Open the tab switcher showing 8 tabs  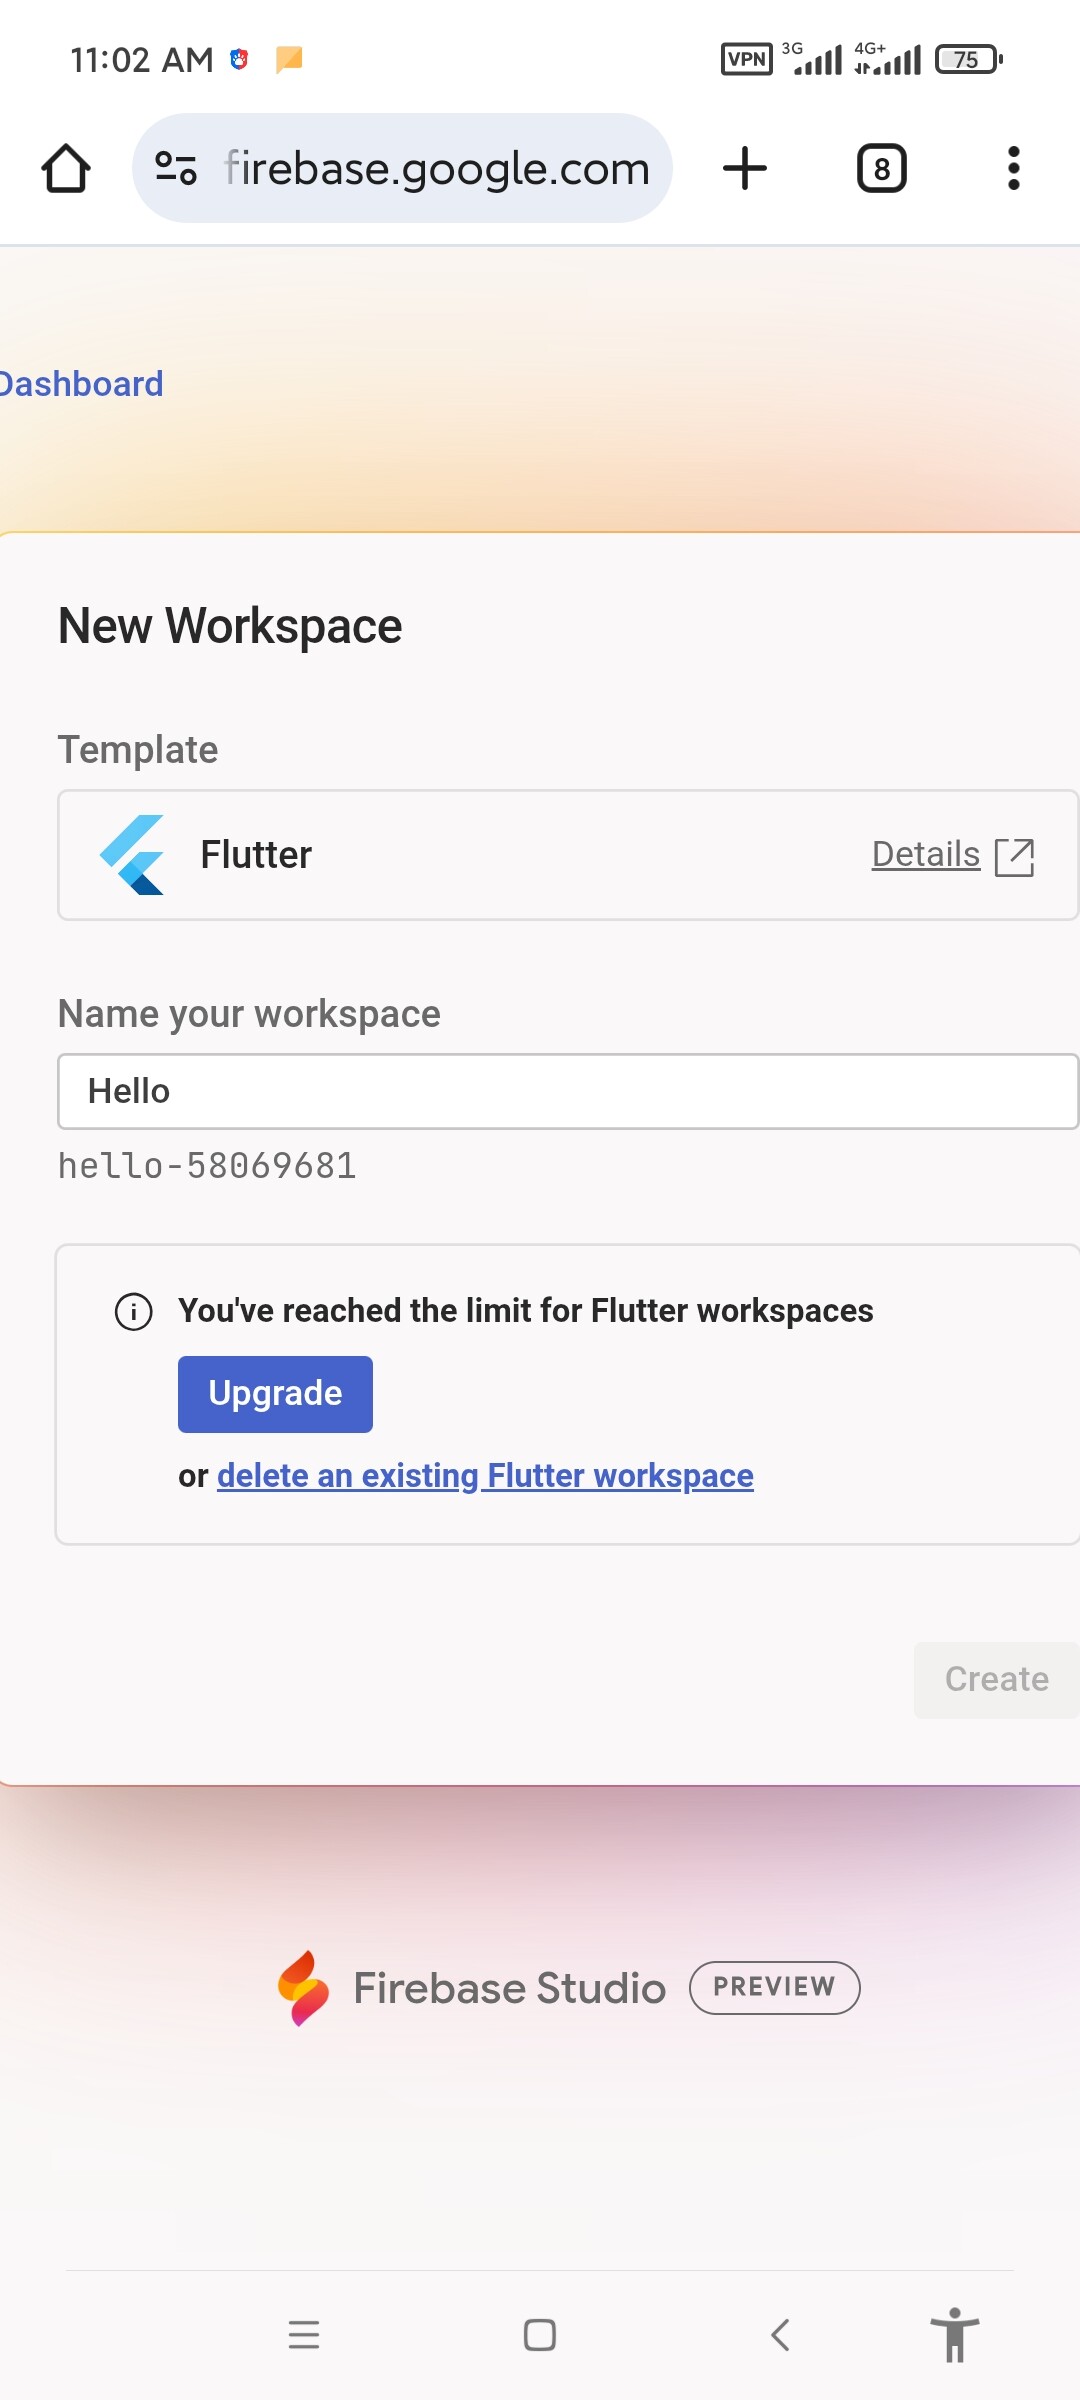pyautogui.click(x=881, y=168)
